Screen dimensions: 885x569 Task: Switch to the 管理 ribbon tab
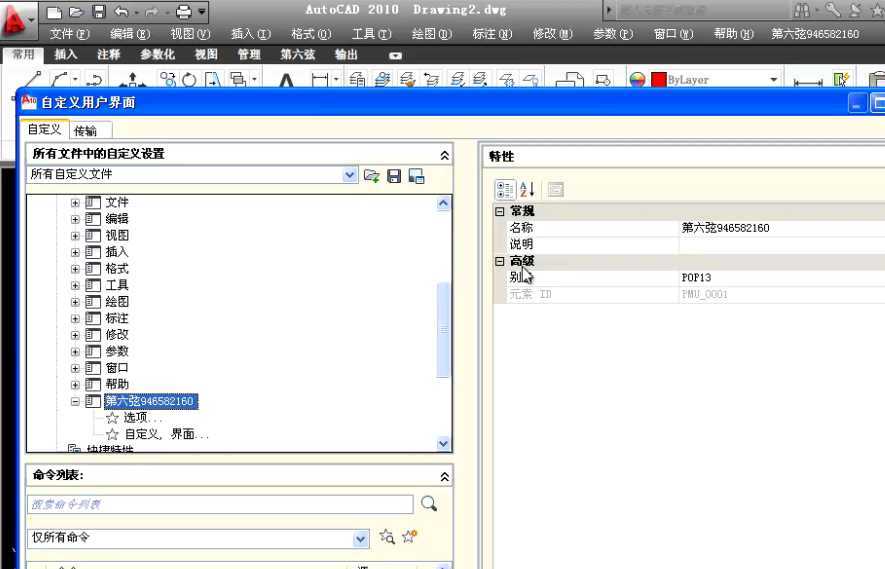(249, 55)
